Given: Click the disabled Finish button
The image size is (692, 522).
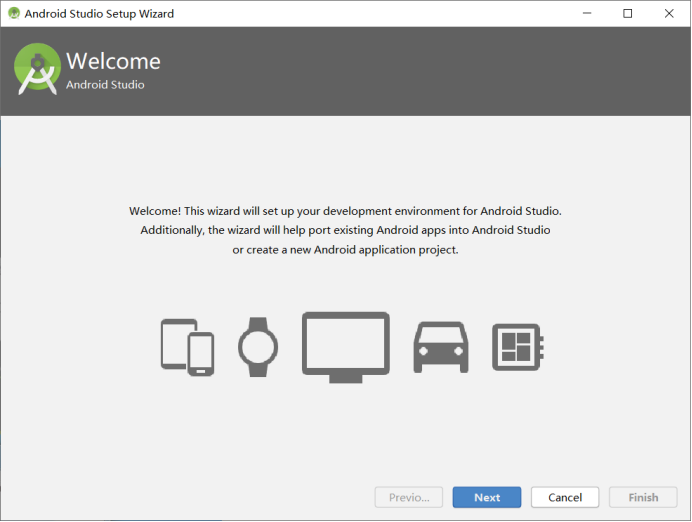Looking at the screenshot, I should pos(643,497).
